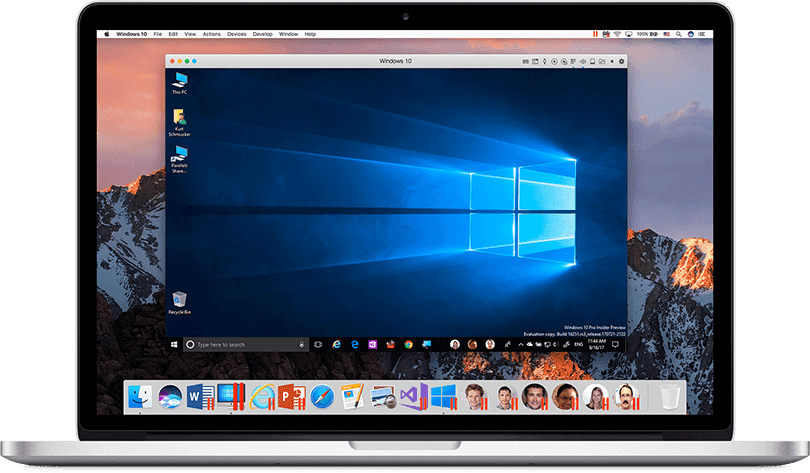
Task: Open the Window menu
Action: coord(288,34)
